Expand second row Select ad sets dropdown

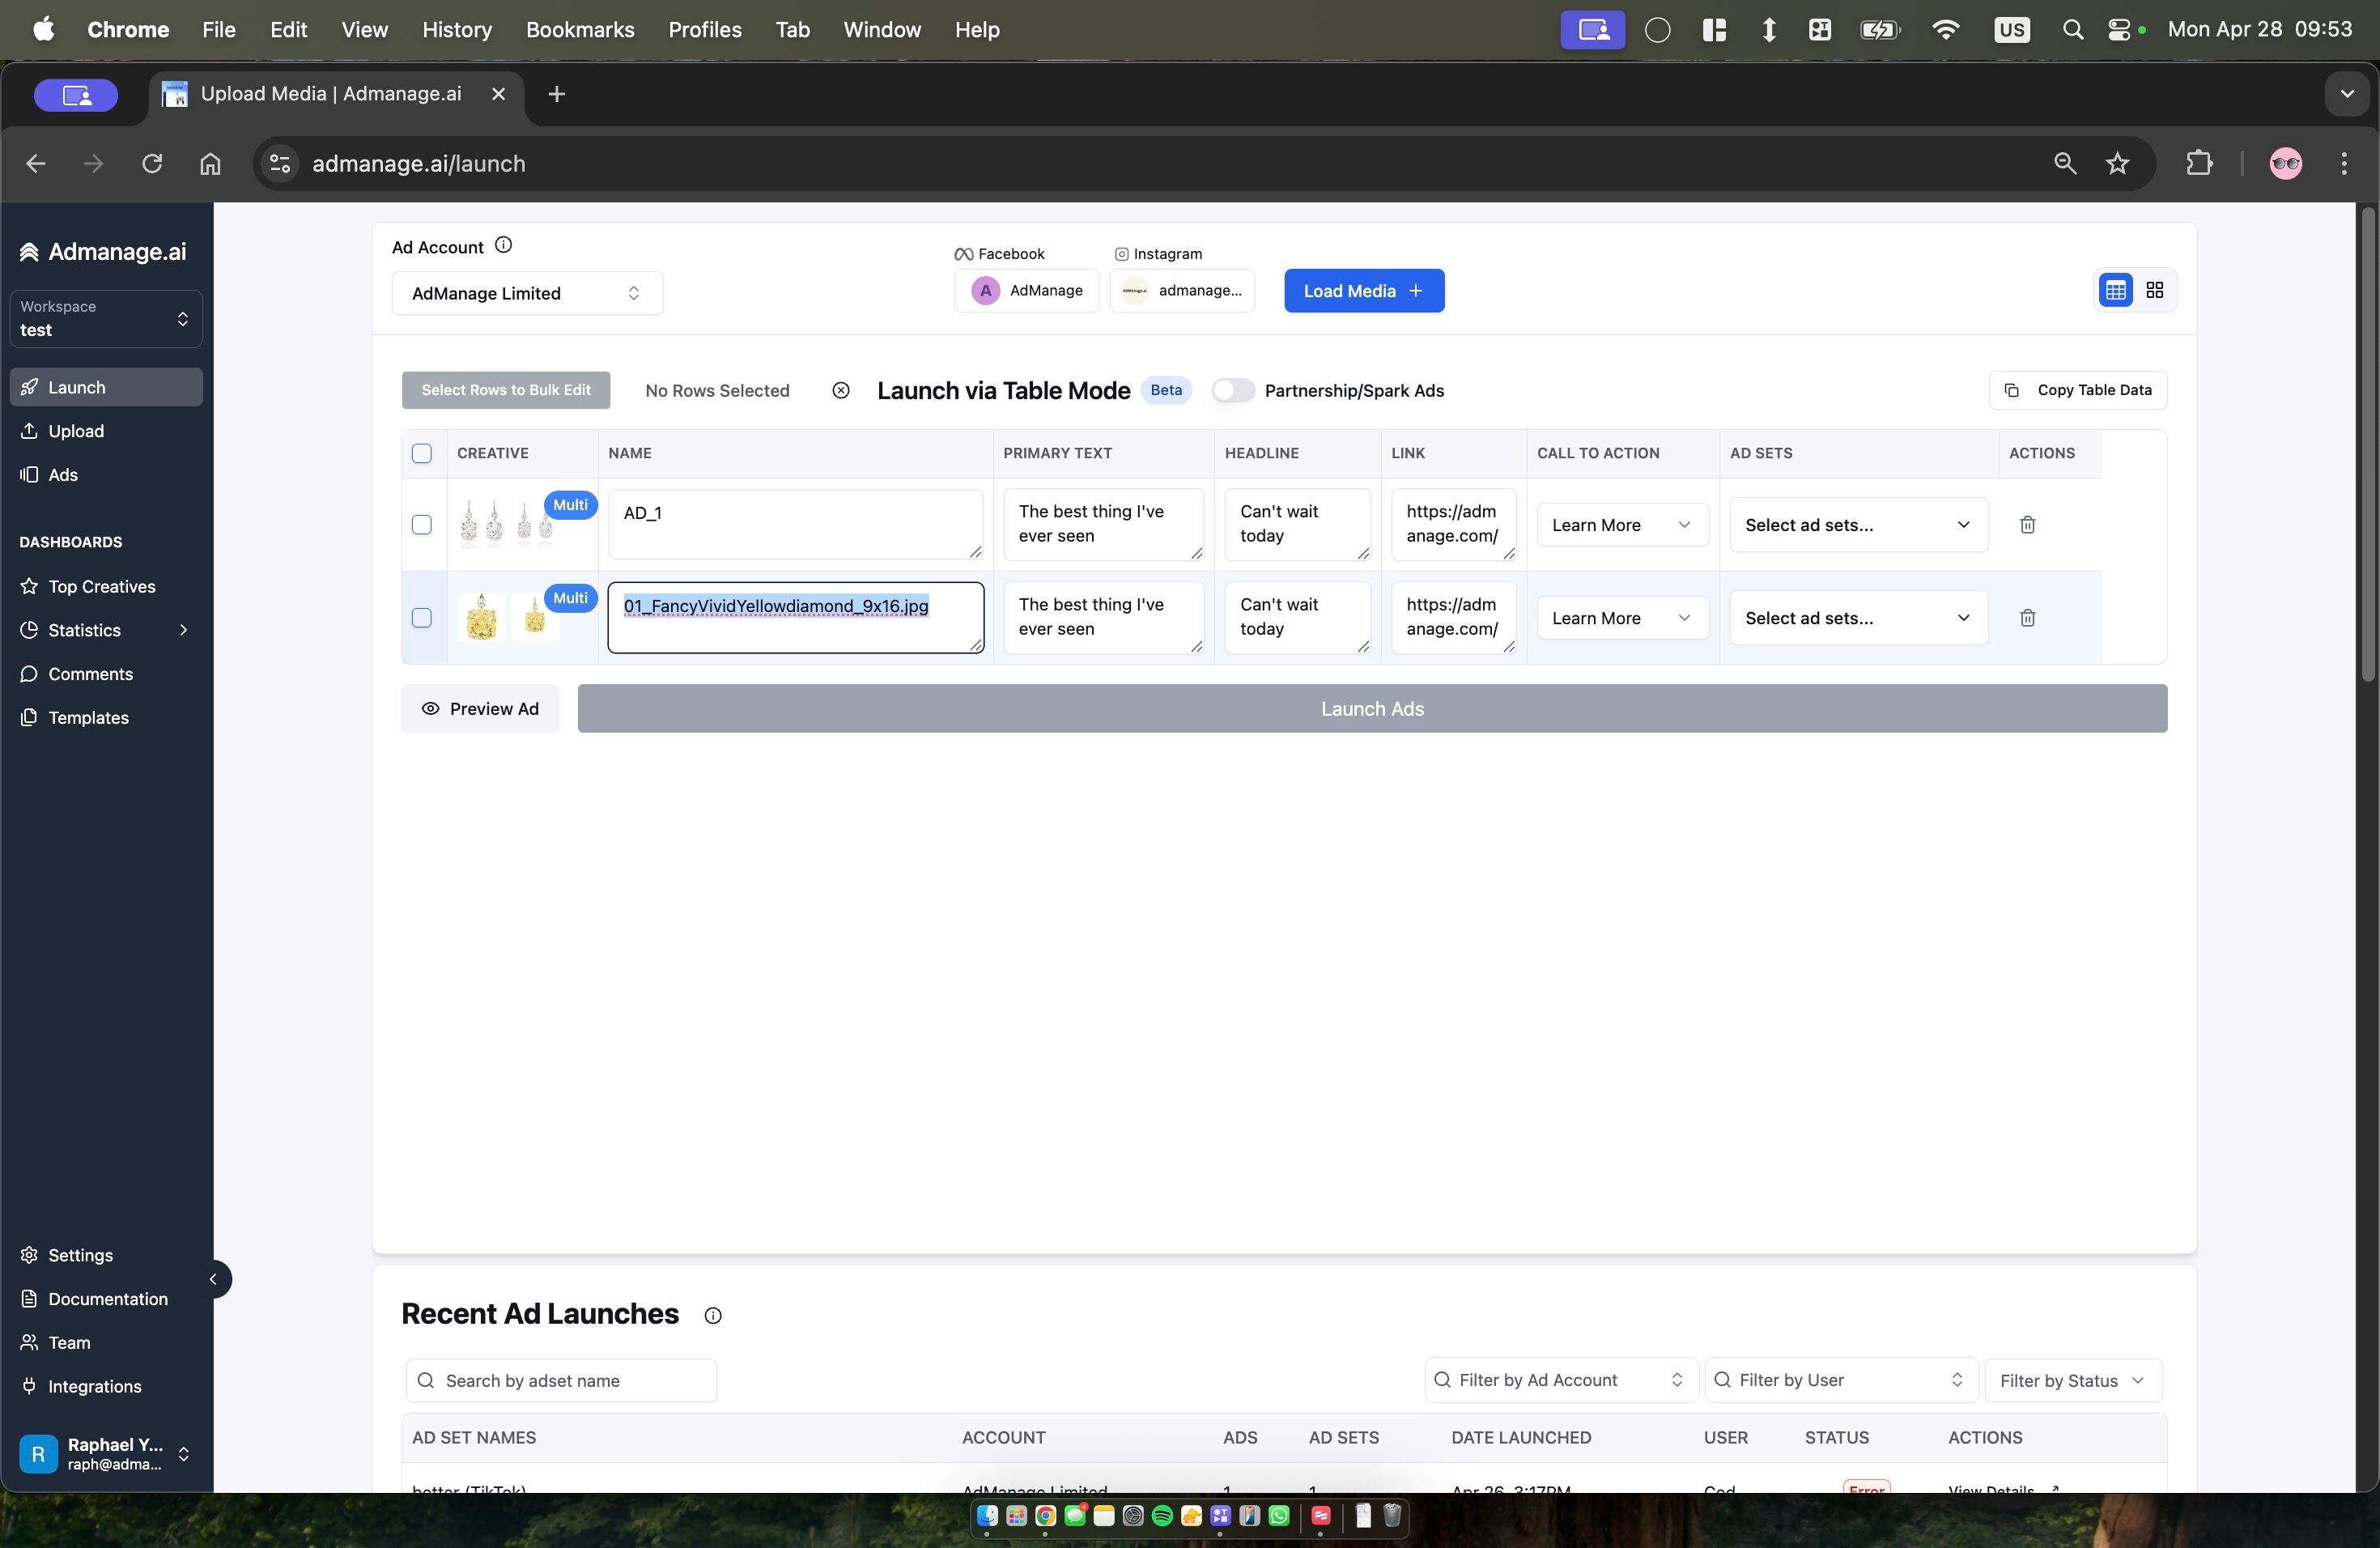pos(1857,618)
